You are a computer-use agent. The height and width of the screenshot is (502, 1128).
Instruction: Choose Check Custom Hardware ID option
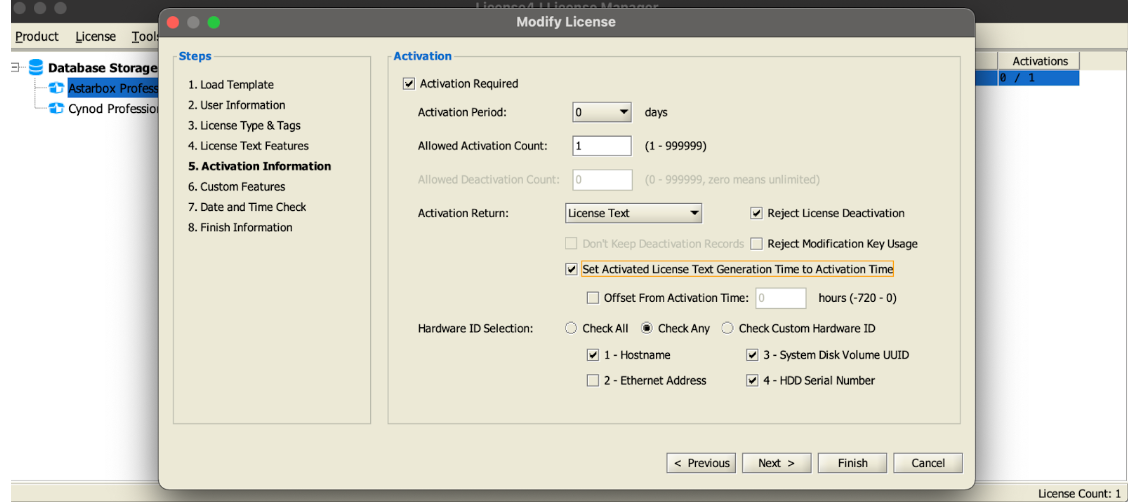coord(727,329)
